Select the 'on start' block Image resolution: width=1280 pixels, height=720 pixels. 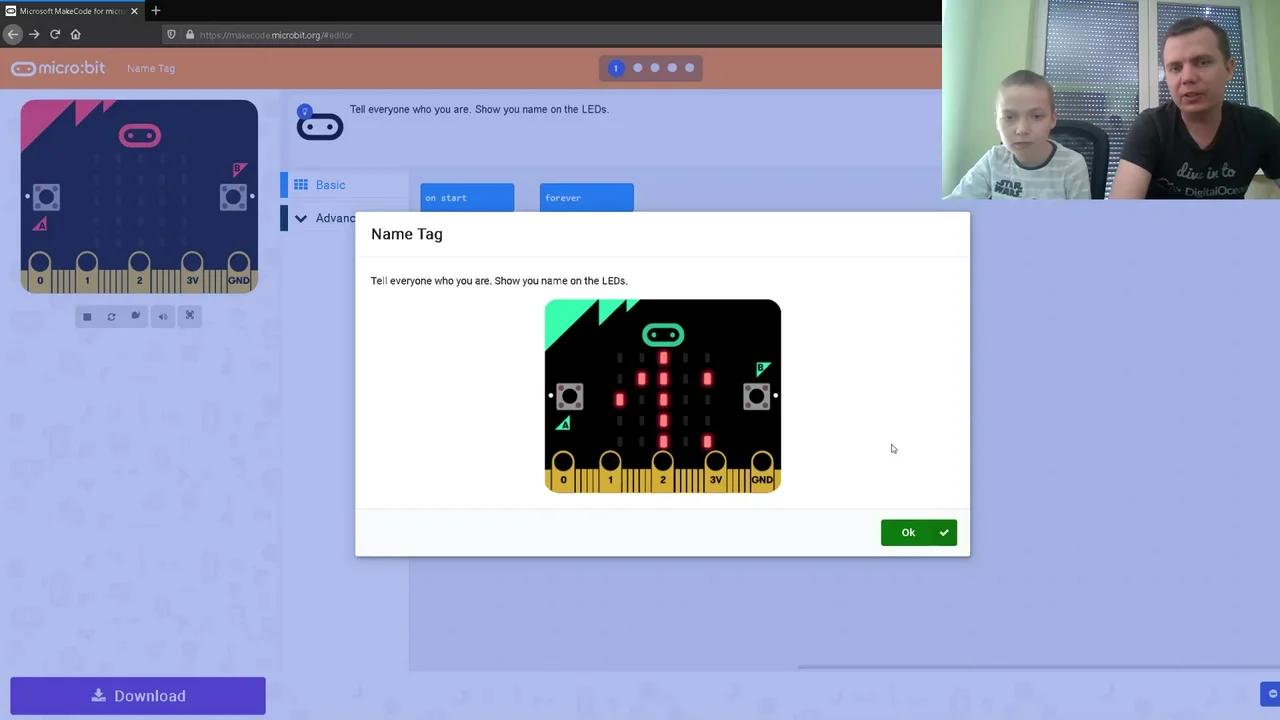click(x=467, y=197)
